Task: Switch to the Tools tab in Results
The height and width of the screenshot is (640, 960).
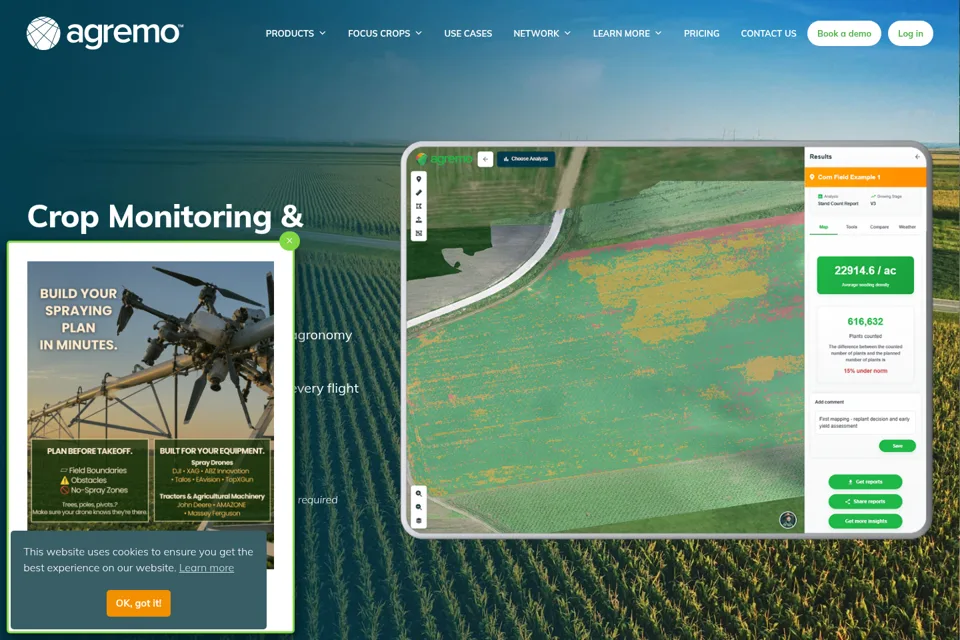Action: pos(852,227)
